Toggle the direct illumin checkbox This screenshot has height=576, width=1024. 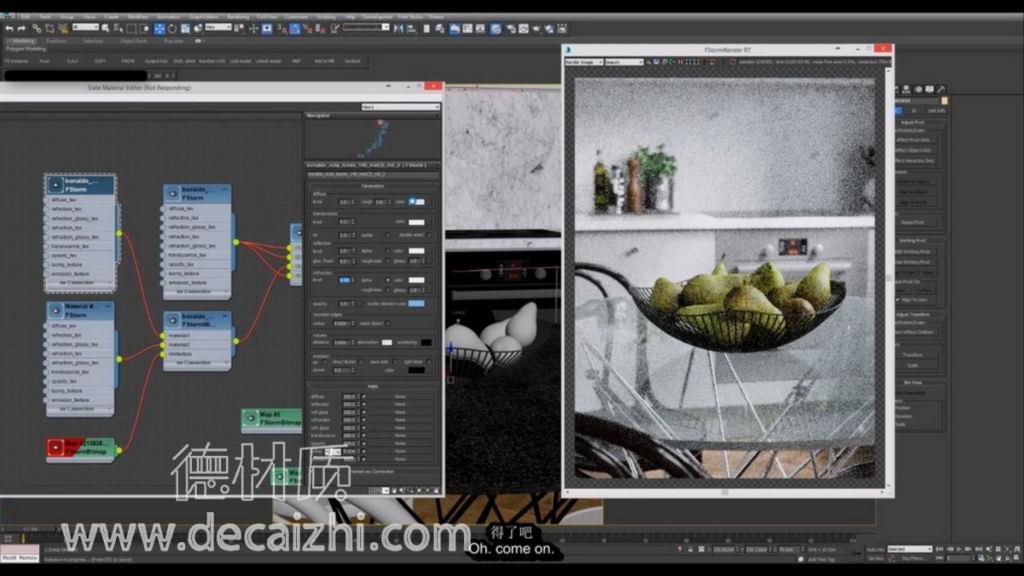[x=360, y=362]
